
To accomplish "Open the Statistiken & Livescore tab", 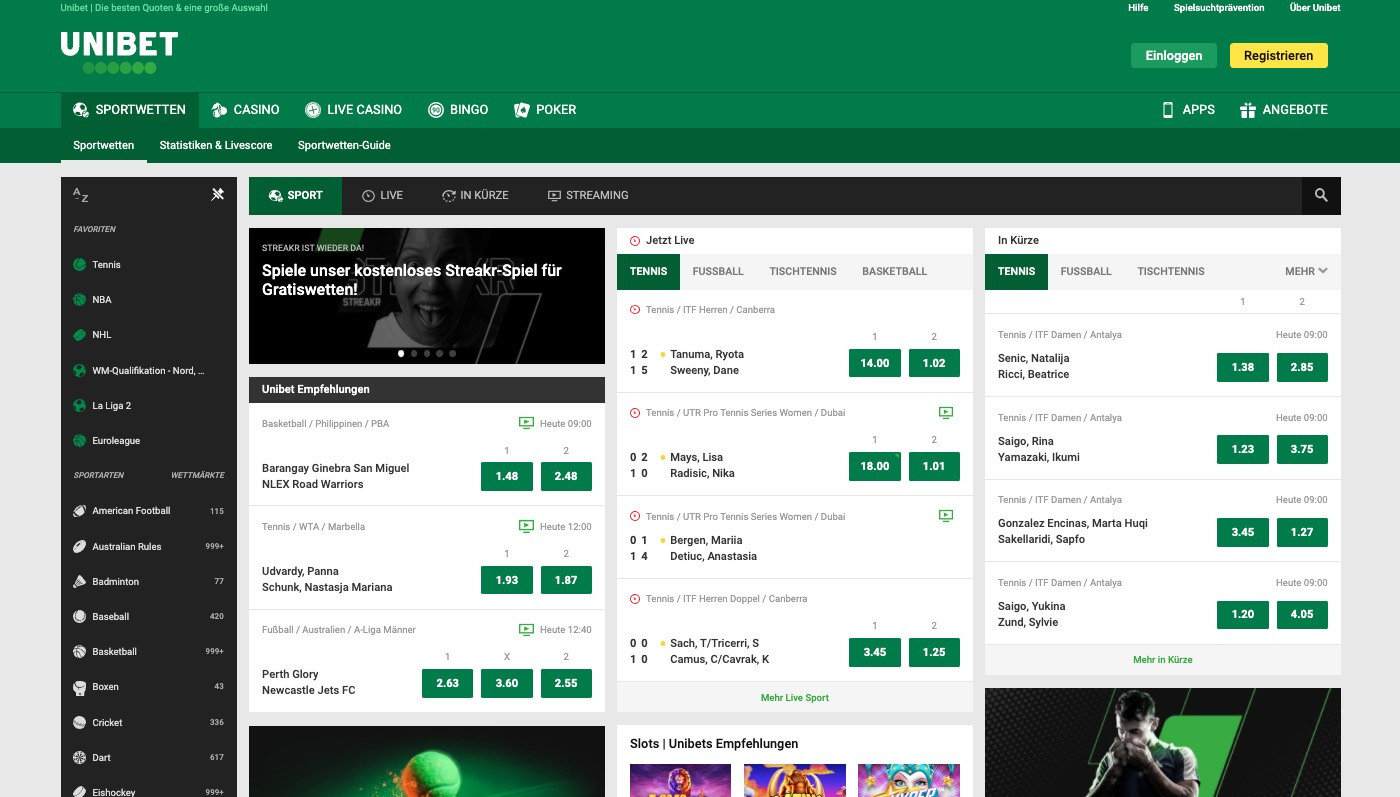I will tap(215, 145).
